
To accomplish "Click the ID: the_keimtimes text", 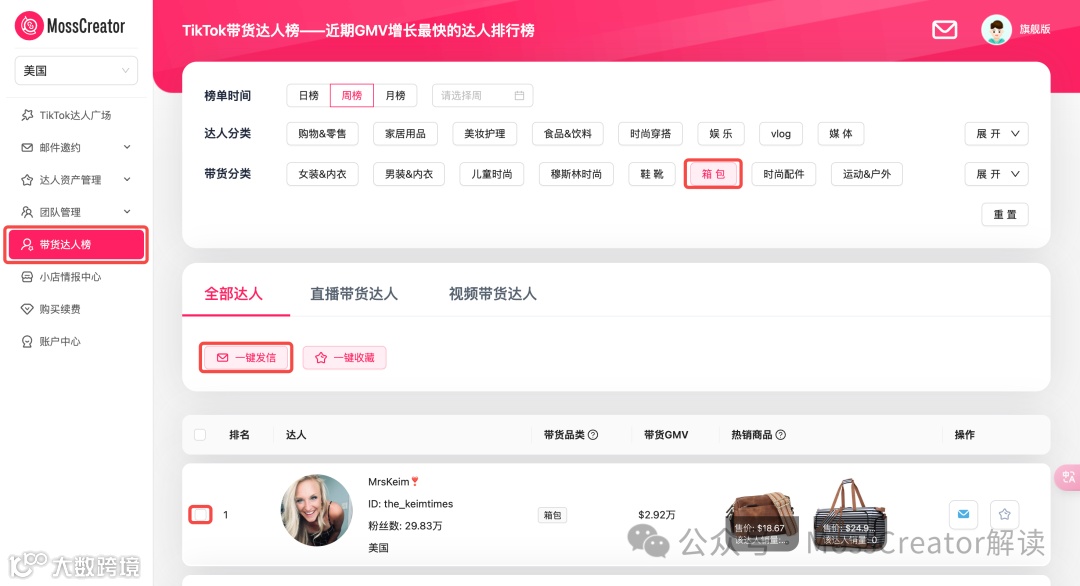I will (411, 504).
